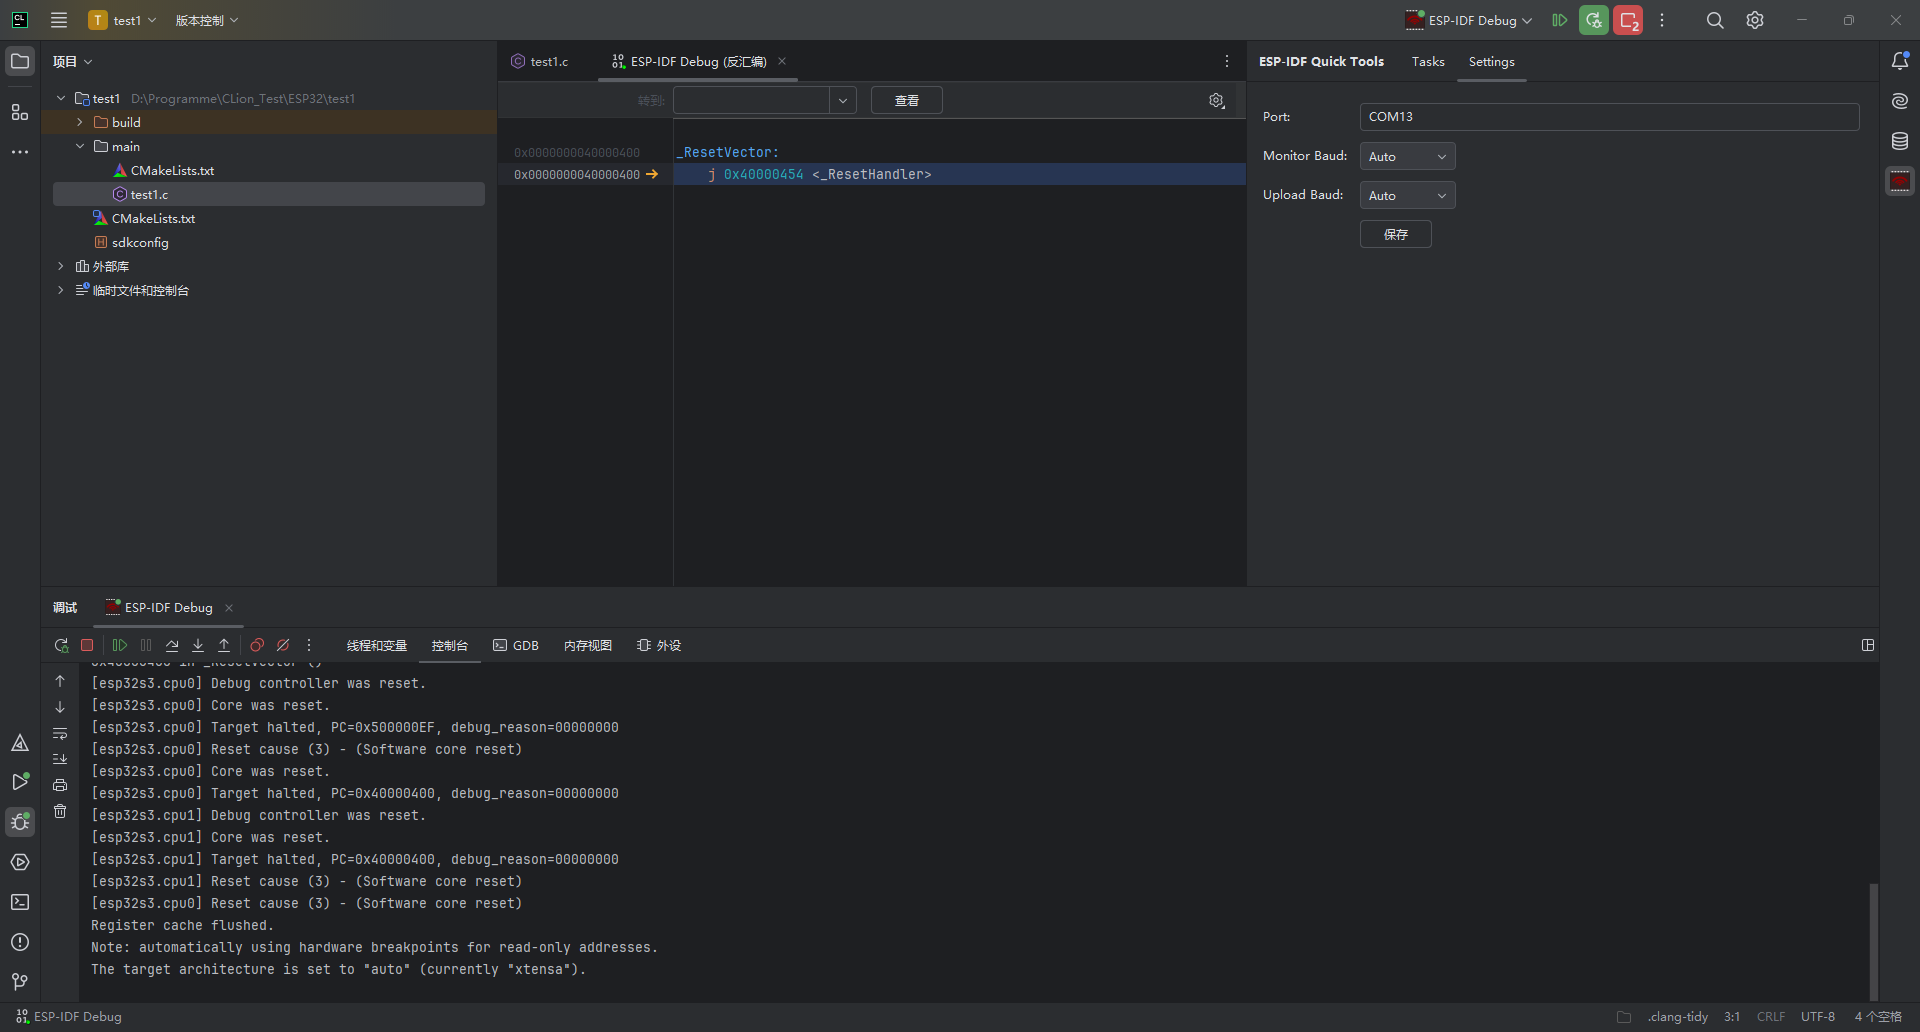This screenshot has width=1920, height=1032.
Task: Open Git version control tool window
Action: [20, 982]
